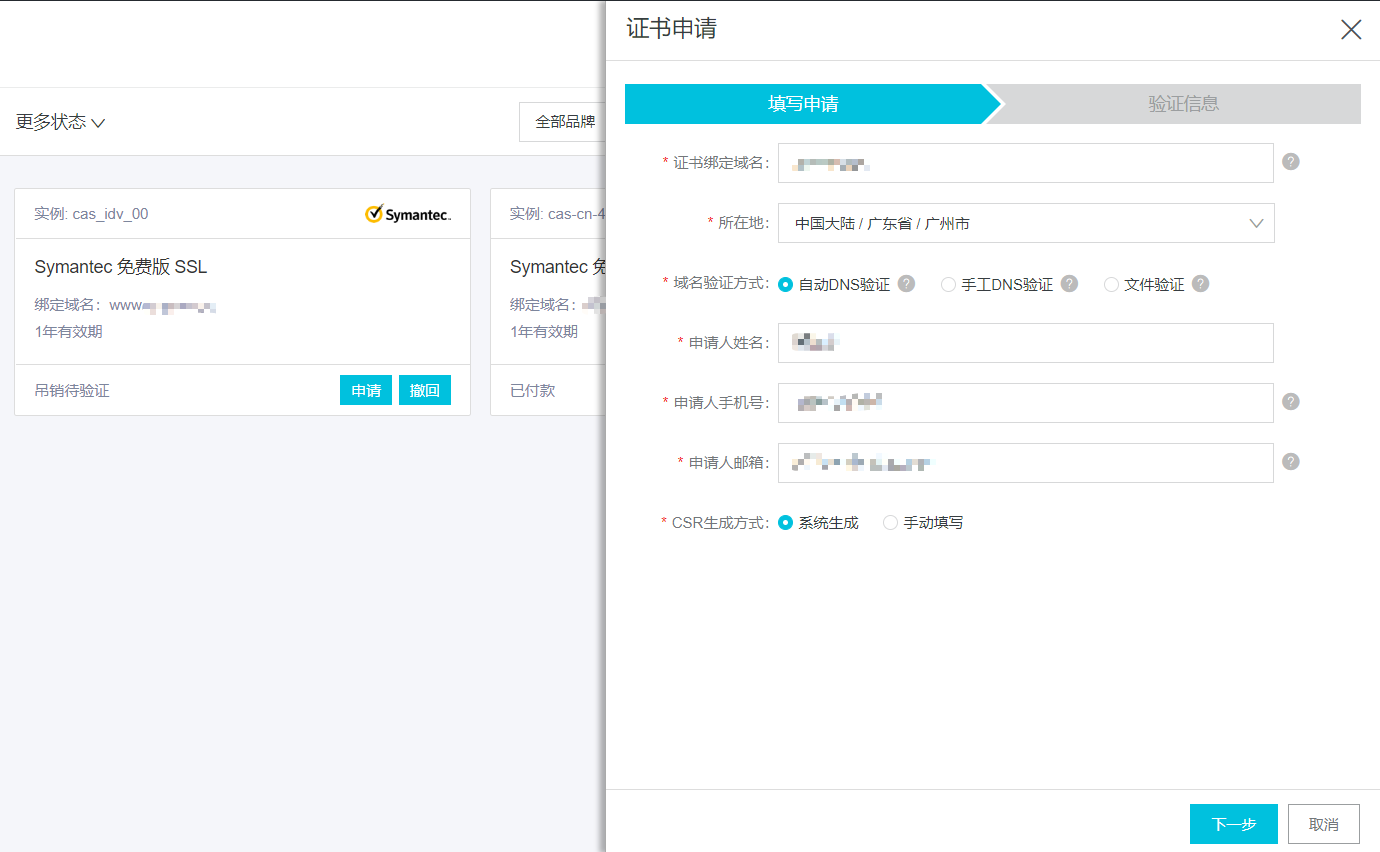Switch to the 填写申请 step tab
Screen dimensions: 1380x852
pyautogui.click(x=803, y=104)
